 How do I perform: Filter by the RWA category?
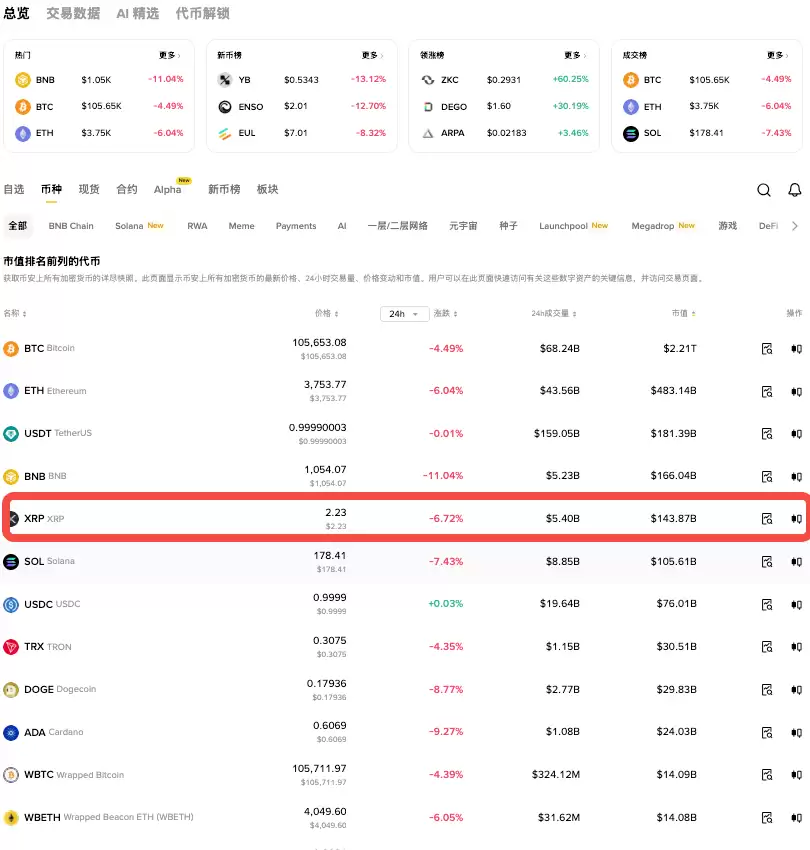pos(197,226)
